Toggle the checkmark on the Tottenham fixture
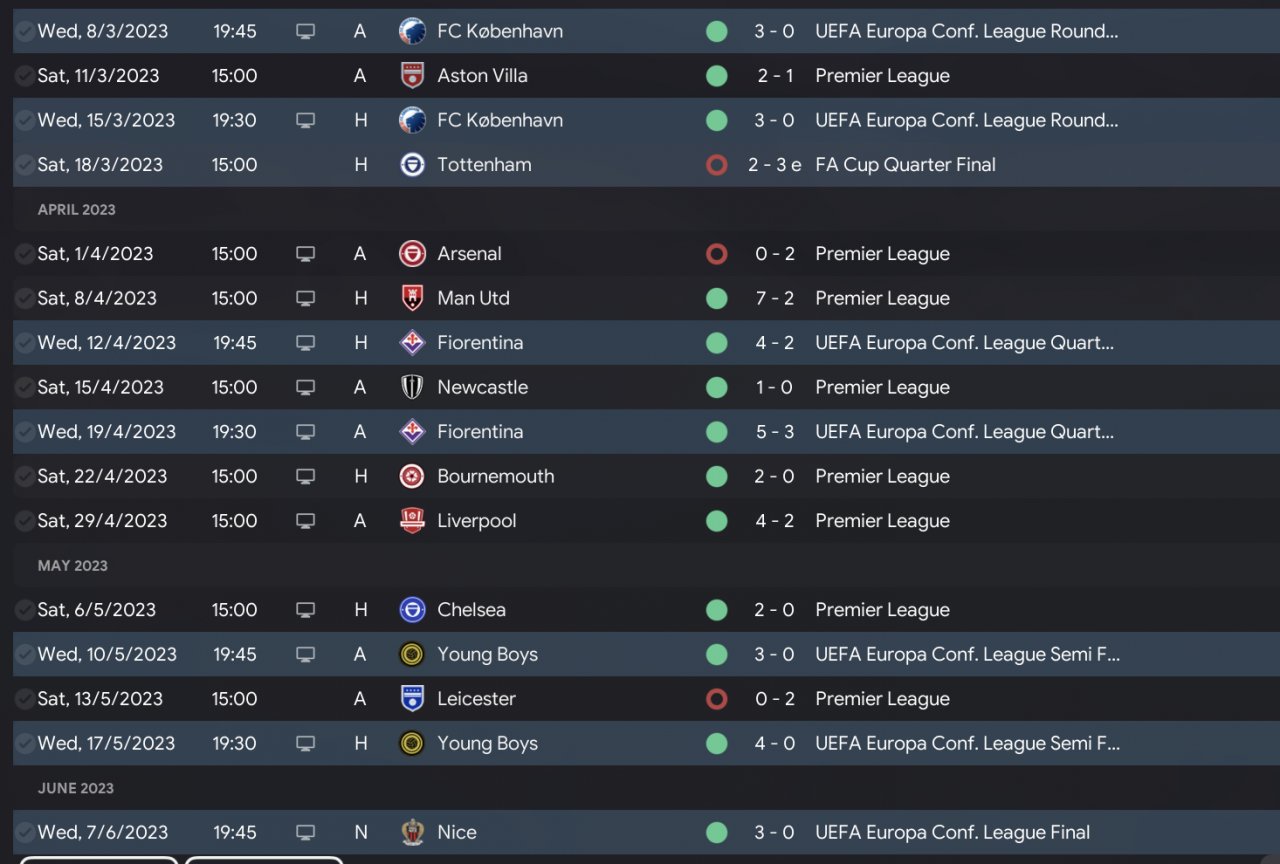 click(24, 165)
